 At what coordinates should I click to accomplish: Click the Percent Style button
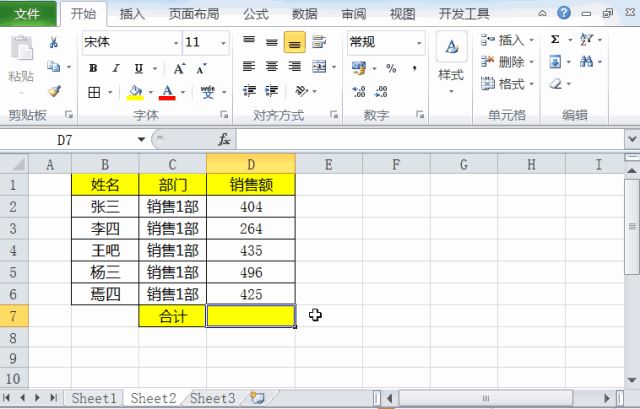pos(391,68)
